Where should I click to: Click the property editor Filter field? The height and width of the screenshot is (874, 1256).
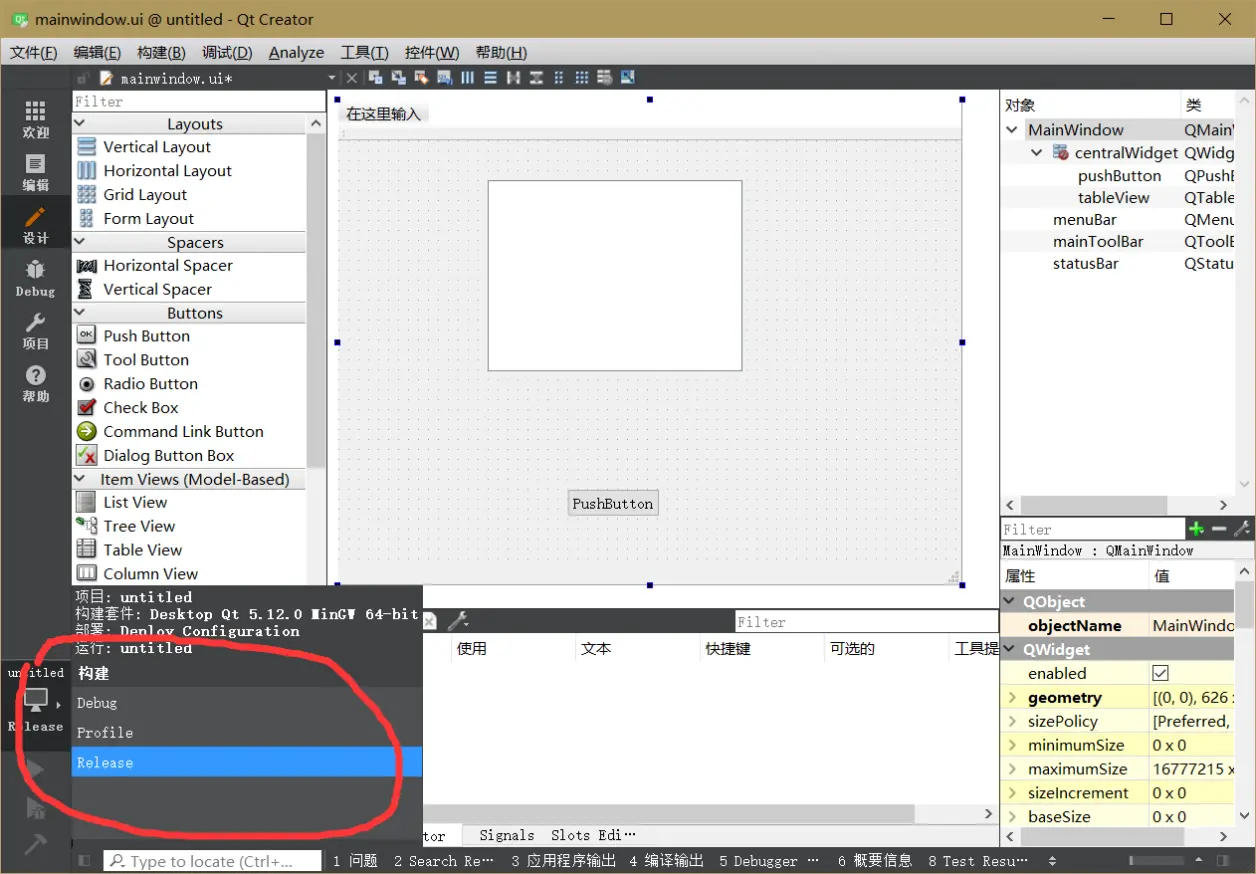click(1092, 530)
